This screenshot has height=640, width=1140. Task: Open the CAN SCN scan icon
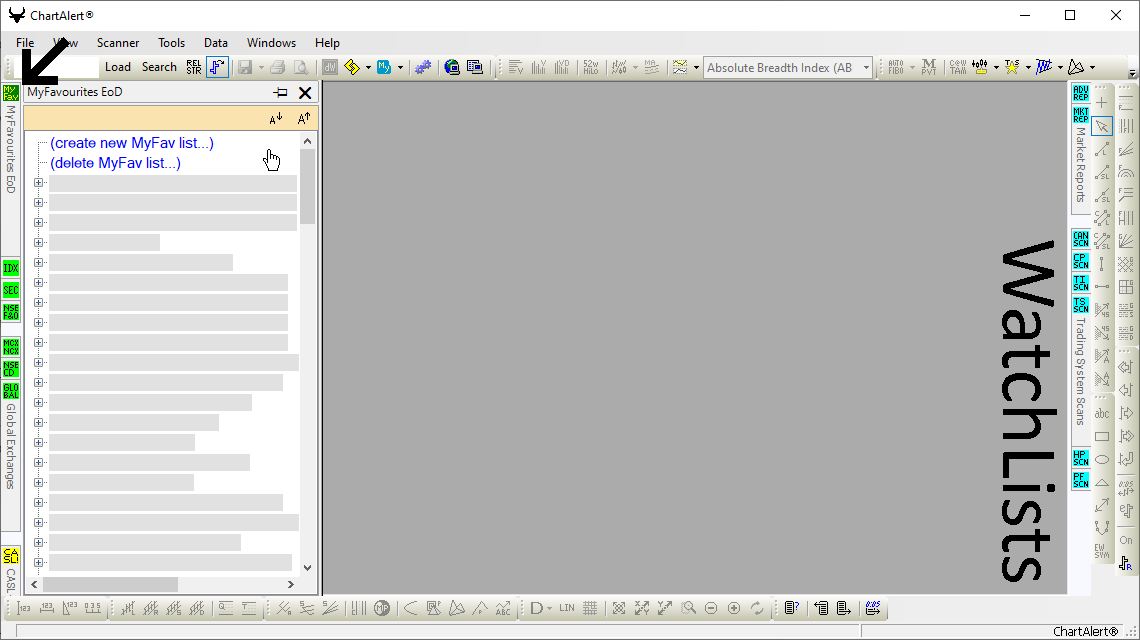(1081, 239)
